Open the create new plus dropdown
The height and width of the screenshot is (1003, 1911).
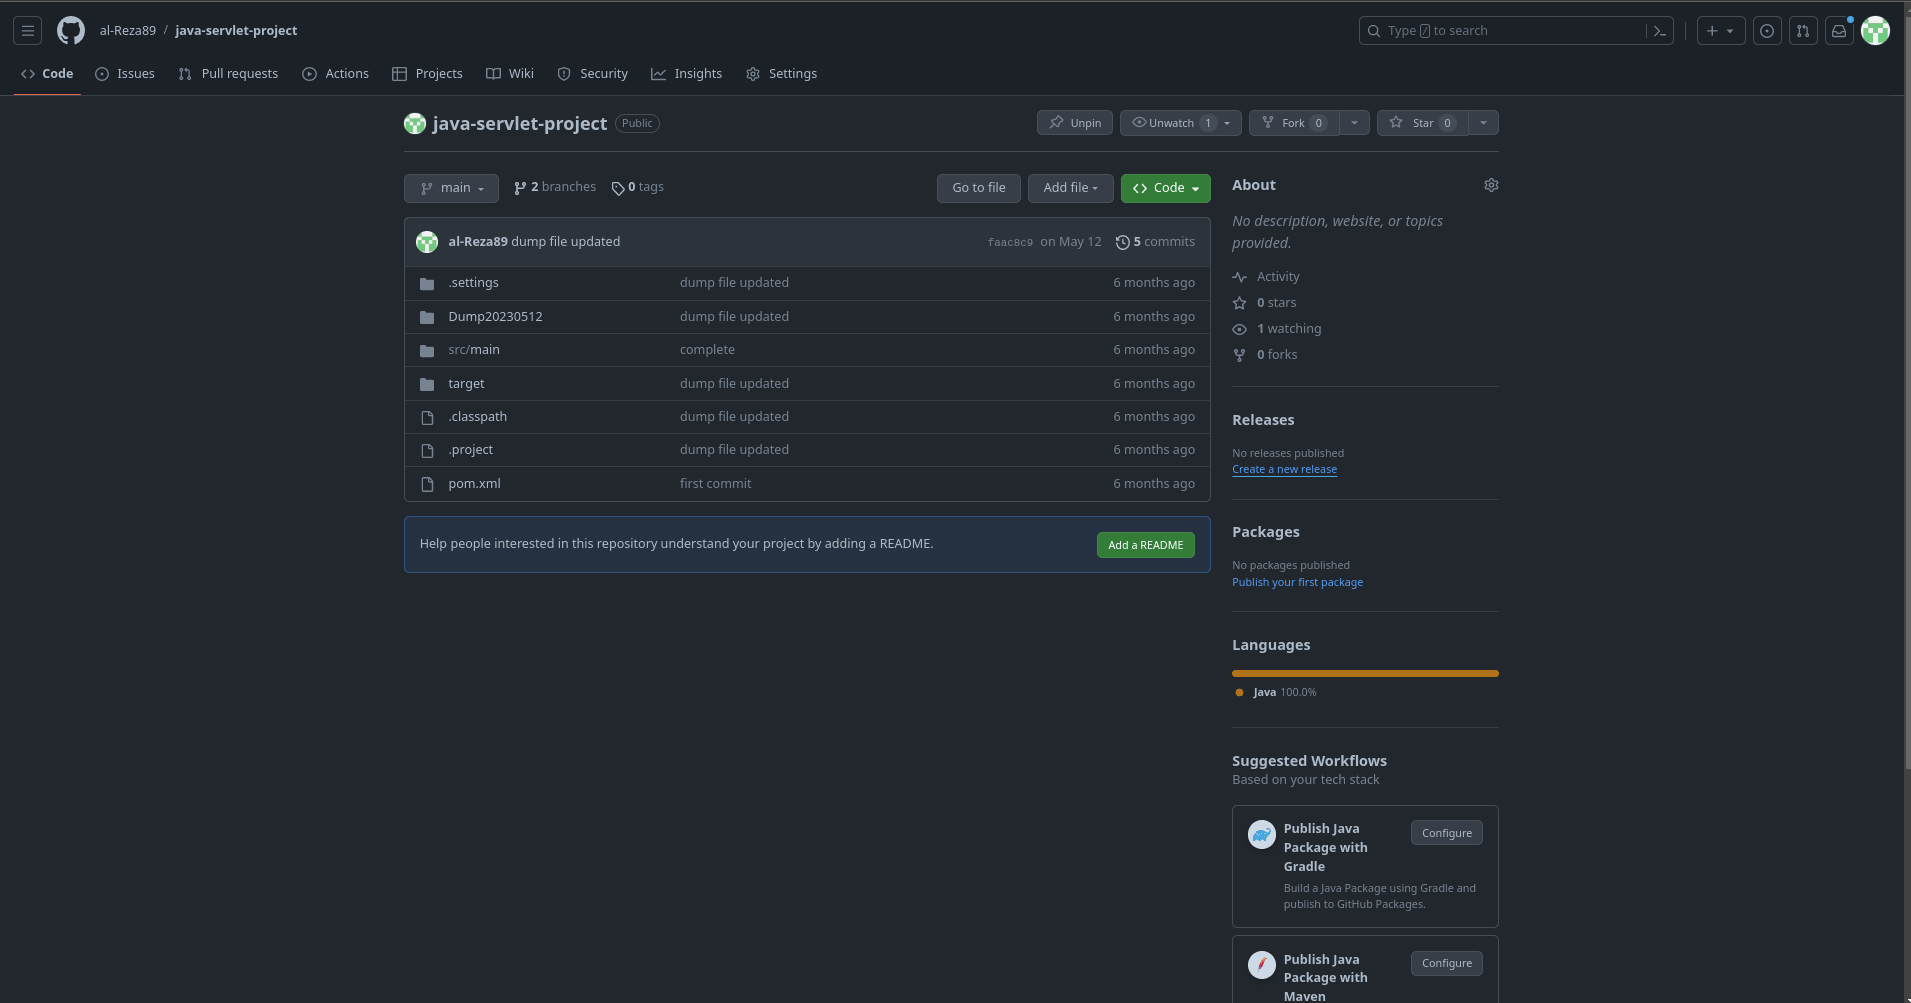click(x=1721, y=31)
